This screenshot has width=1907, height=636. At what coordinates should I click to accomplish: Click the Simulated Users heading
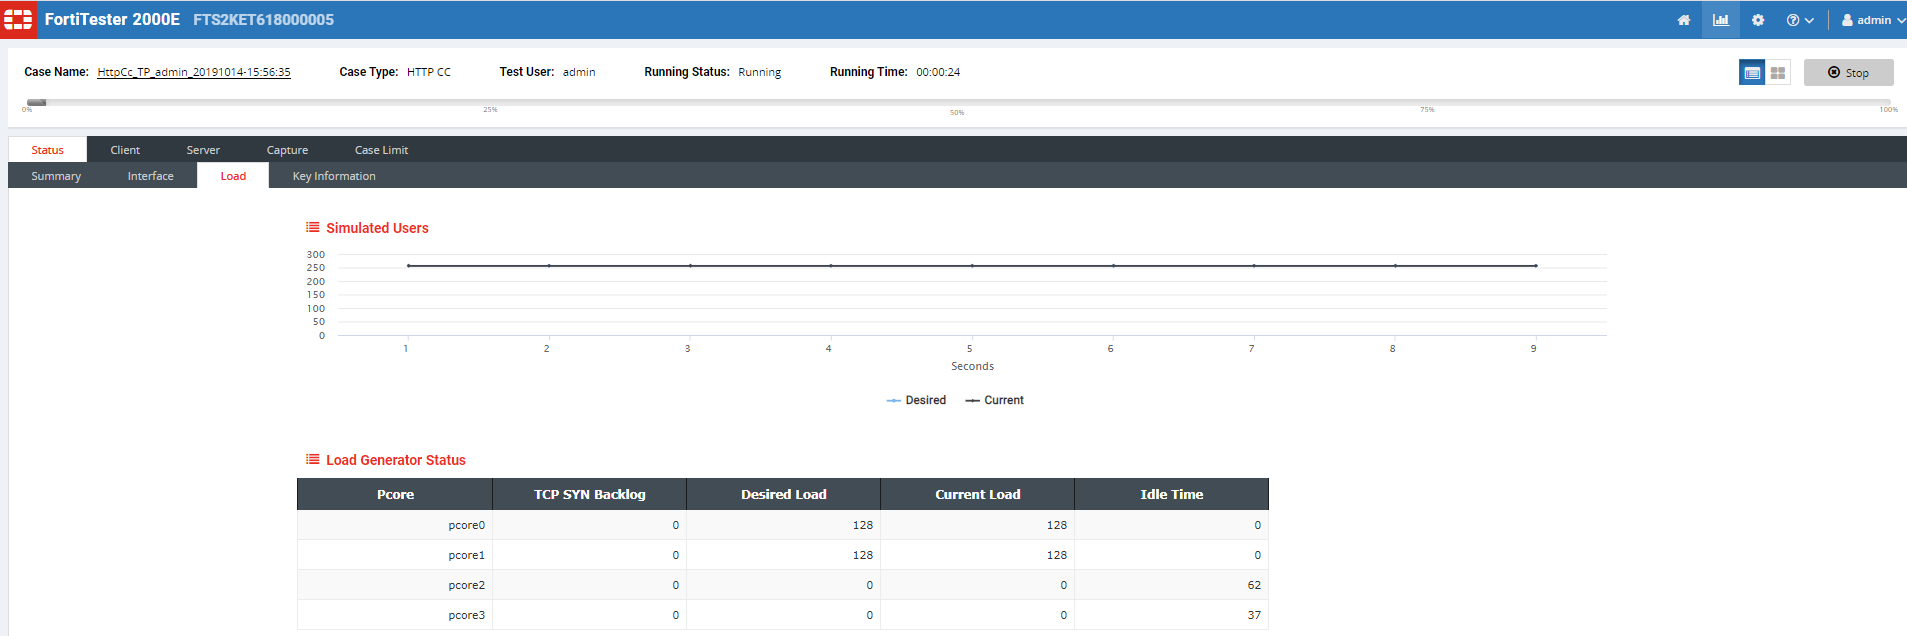coord(377,228)
